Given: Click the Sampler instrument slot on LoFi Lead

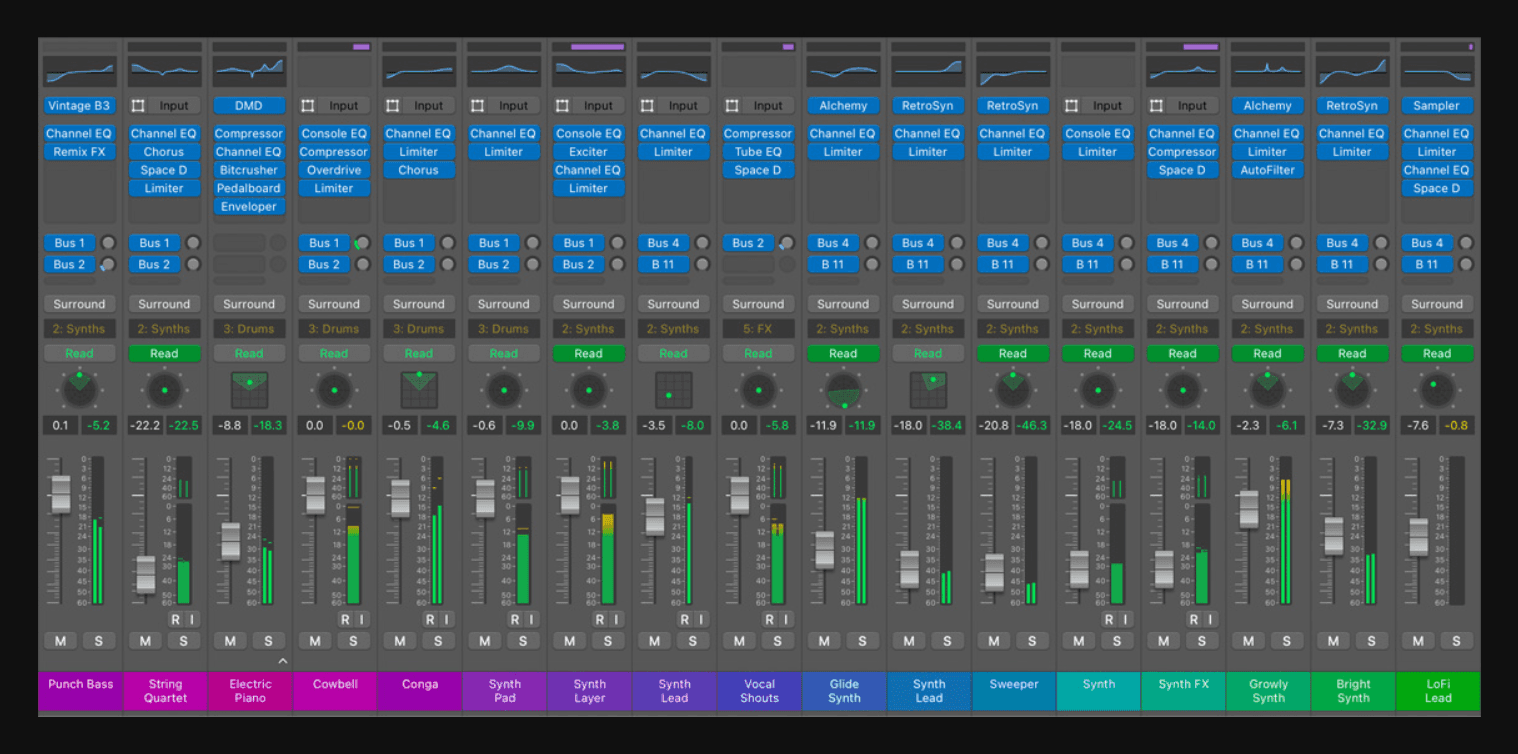Looking at the screenshot, I should pos(1437,105).
